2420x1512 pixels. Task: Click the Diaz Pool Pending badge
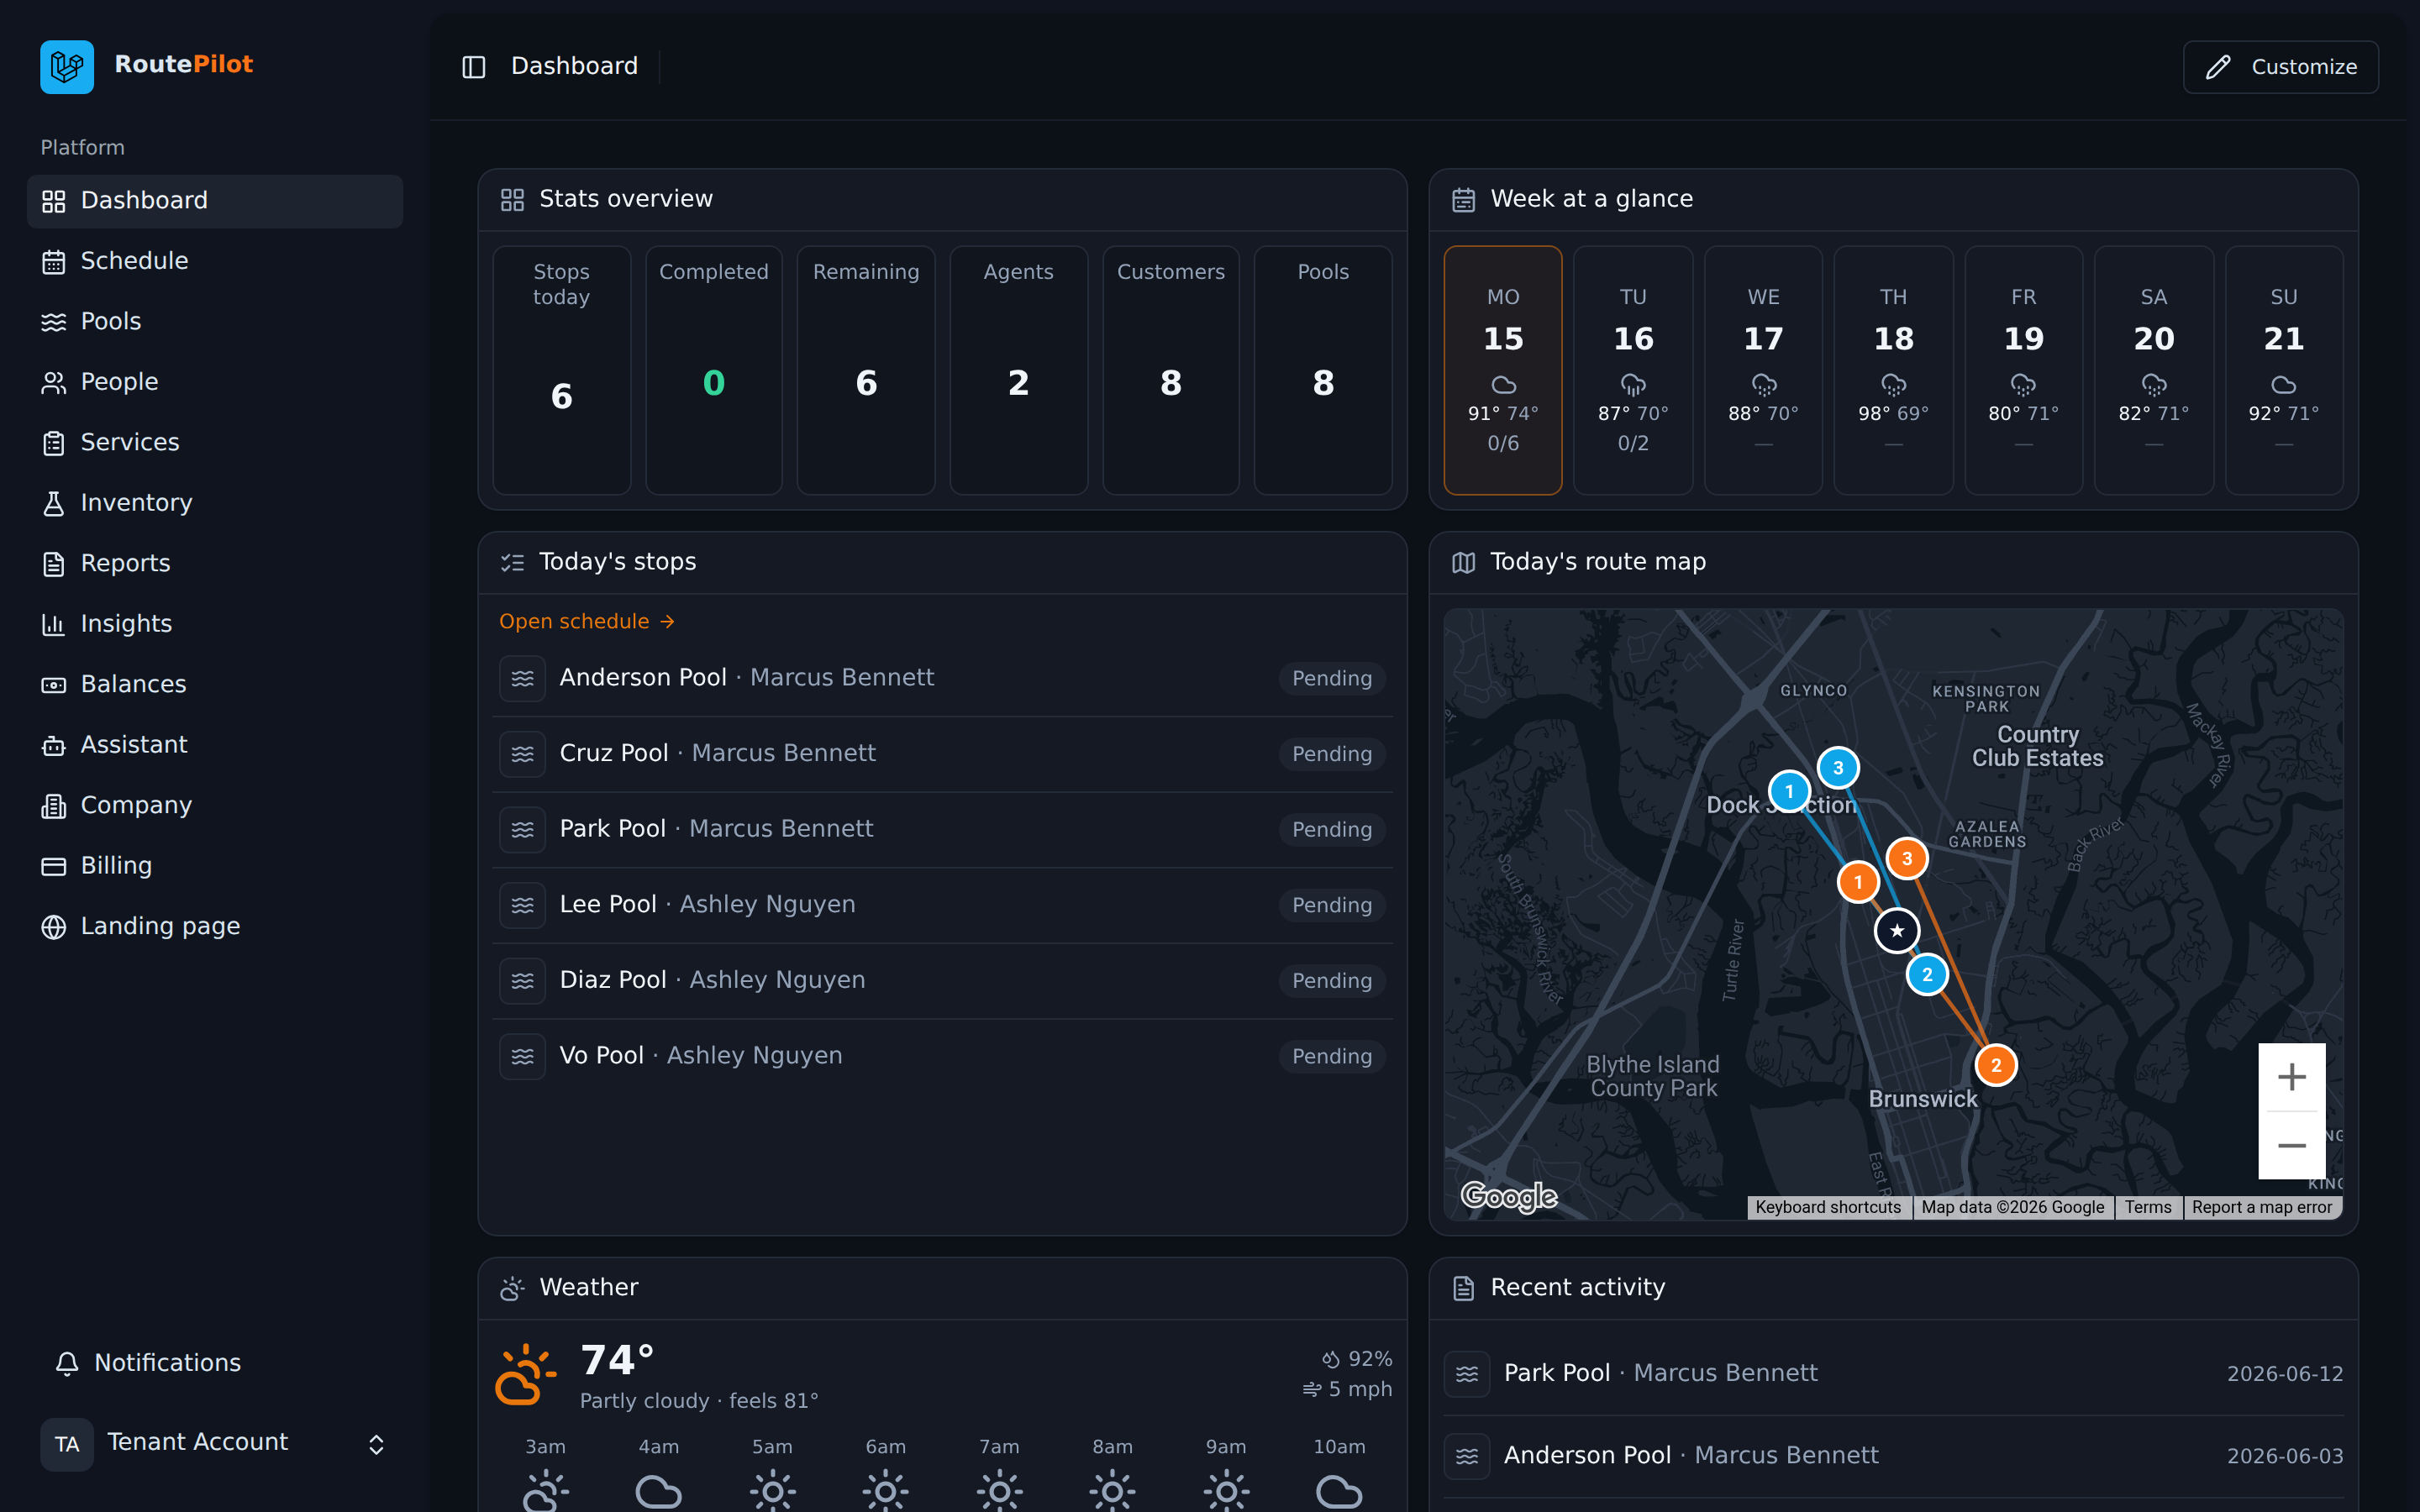pyautogui.click(x=1332, y=981)
